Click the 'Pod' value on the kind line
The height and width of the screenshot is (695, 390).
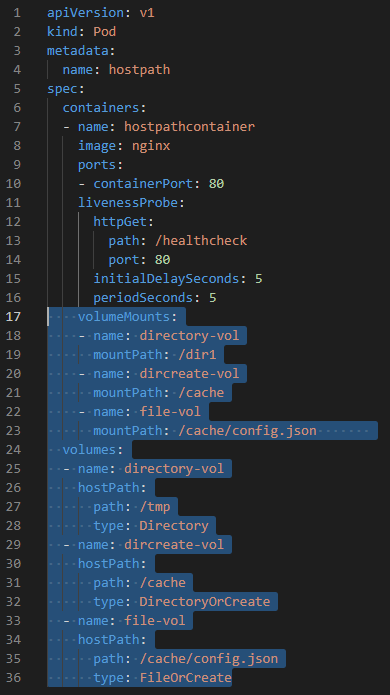[105, 31]
